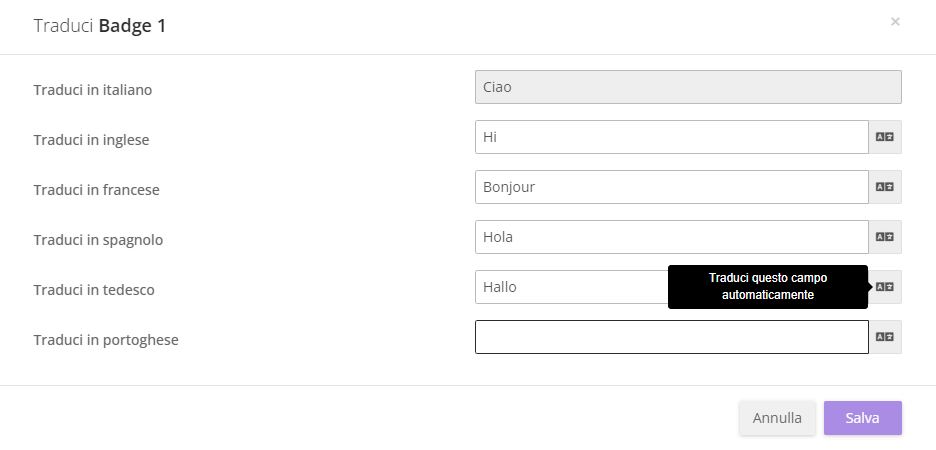Click the Spanish field containing Hola
The height and width of the screenshot is (450, 936).
671,237
